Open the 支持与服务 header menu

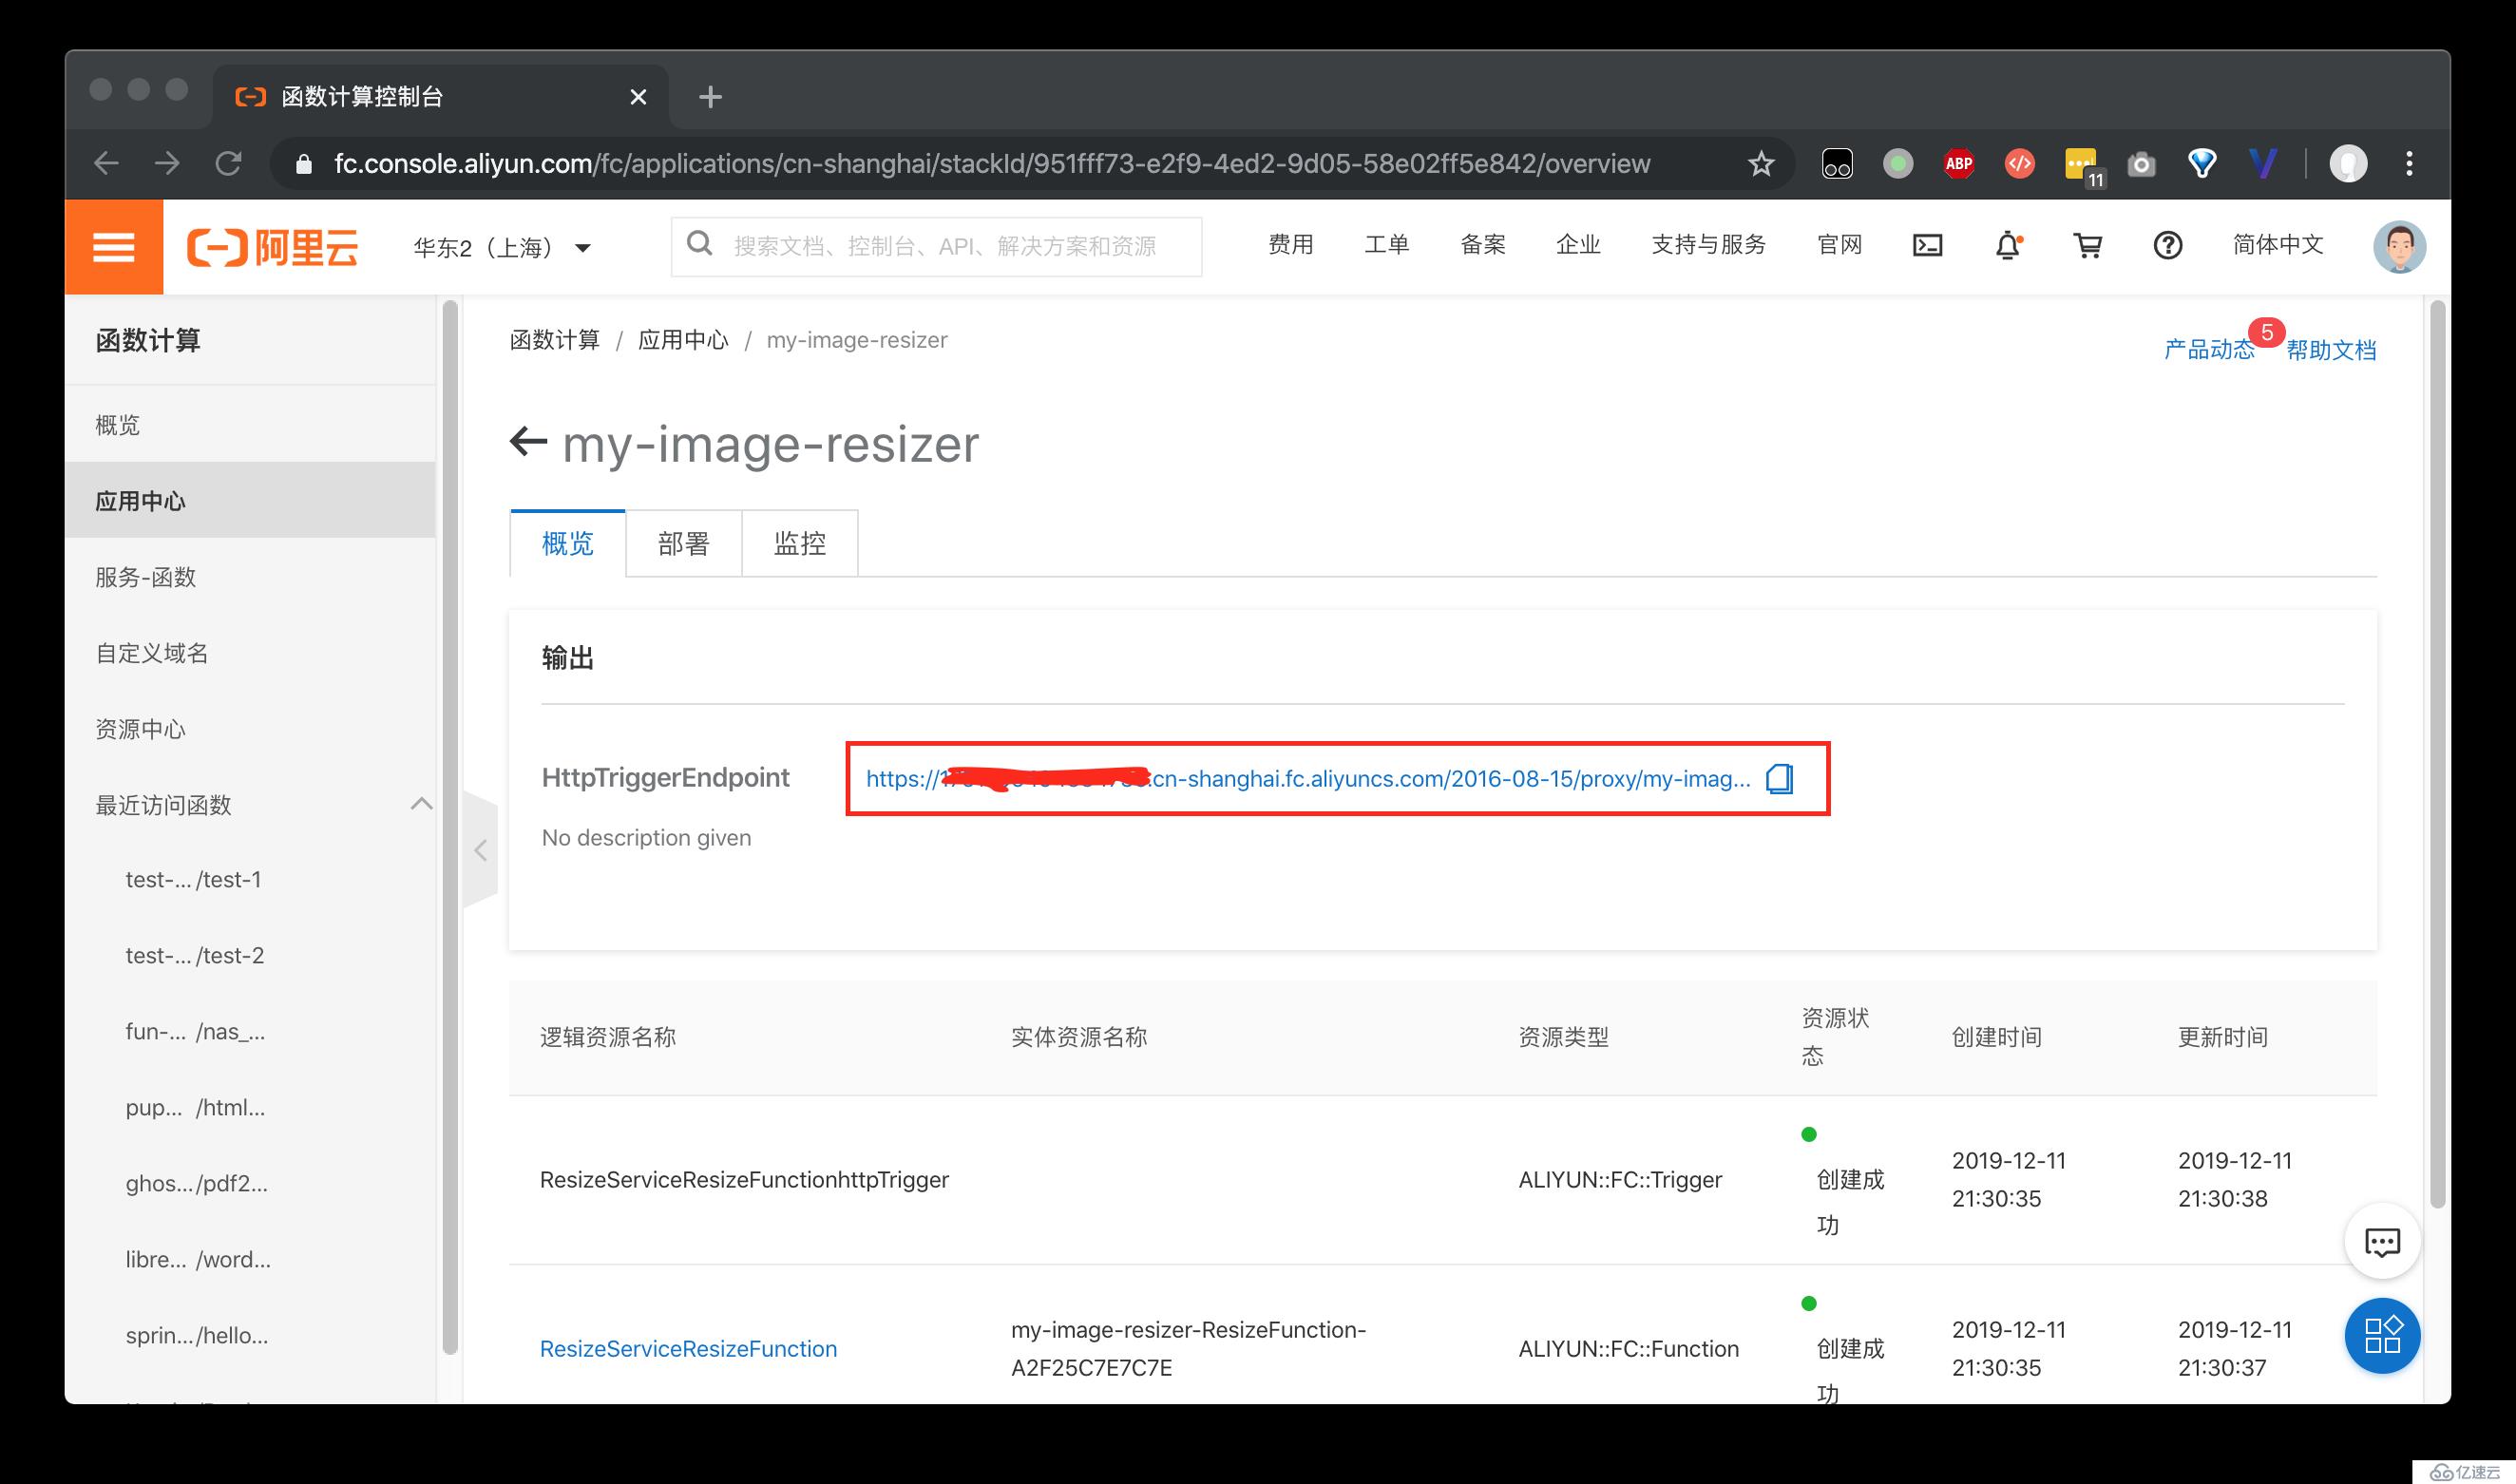pyautogui.click(x=1708, y=245)
